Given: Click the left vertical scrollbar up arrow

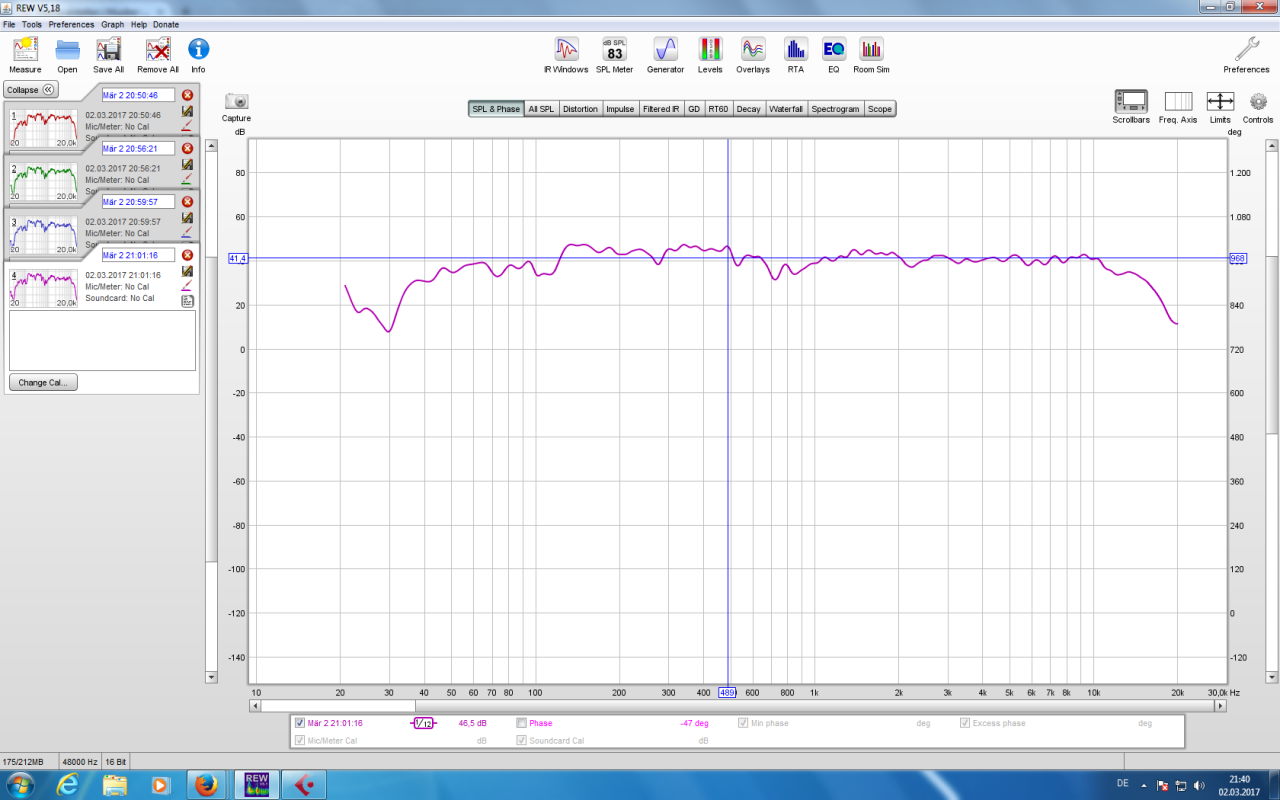Looking at the screenshot, I should click(211, 146).
